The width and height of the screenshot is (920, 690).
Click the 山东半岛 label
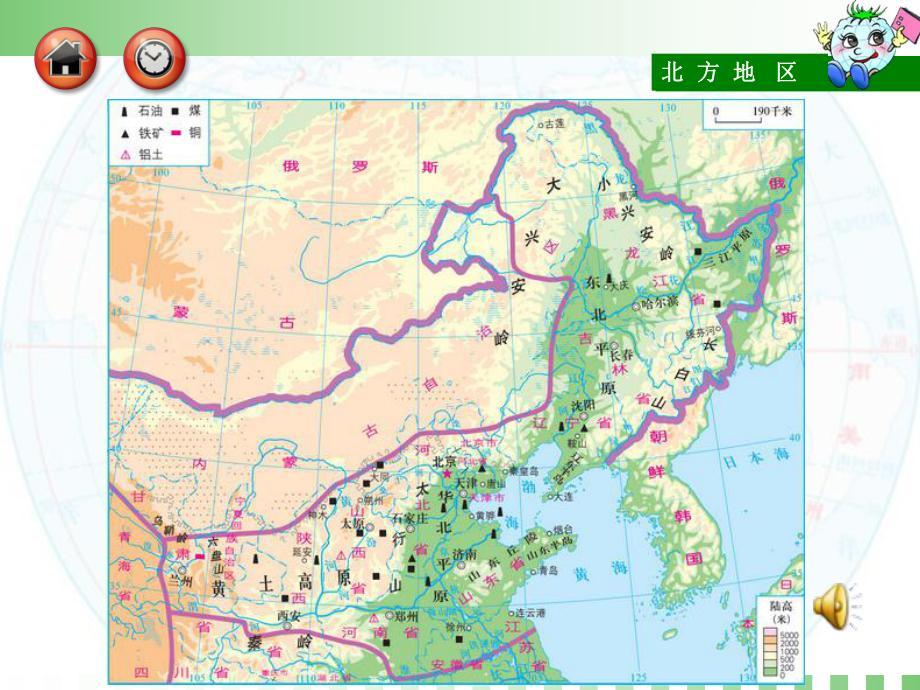click(550, 550)
